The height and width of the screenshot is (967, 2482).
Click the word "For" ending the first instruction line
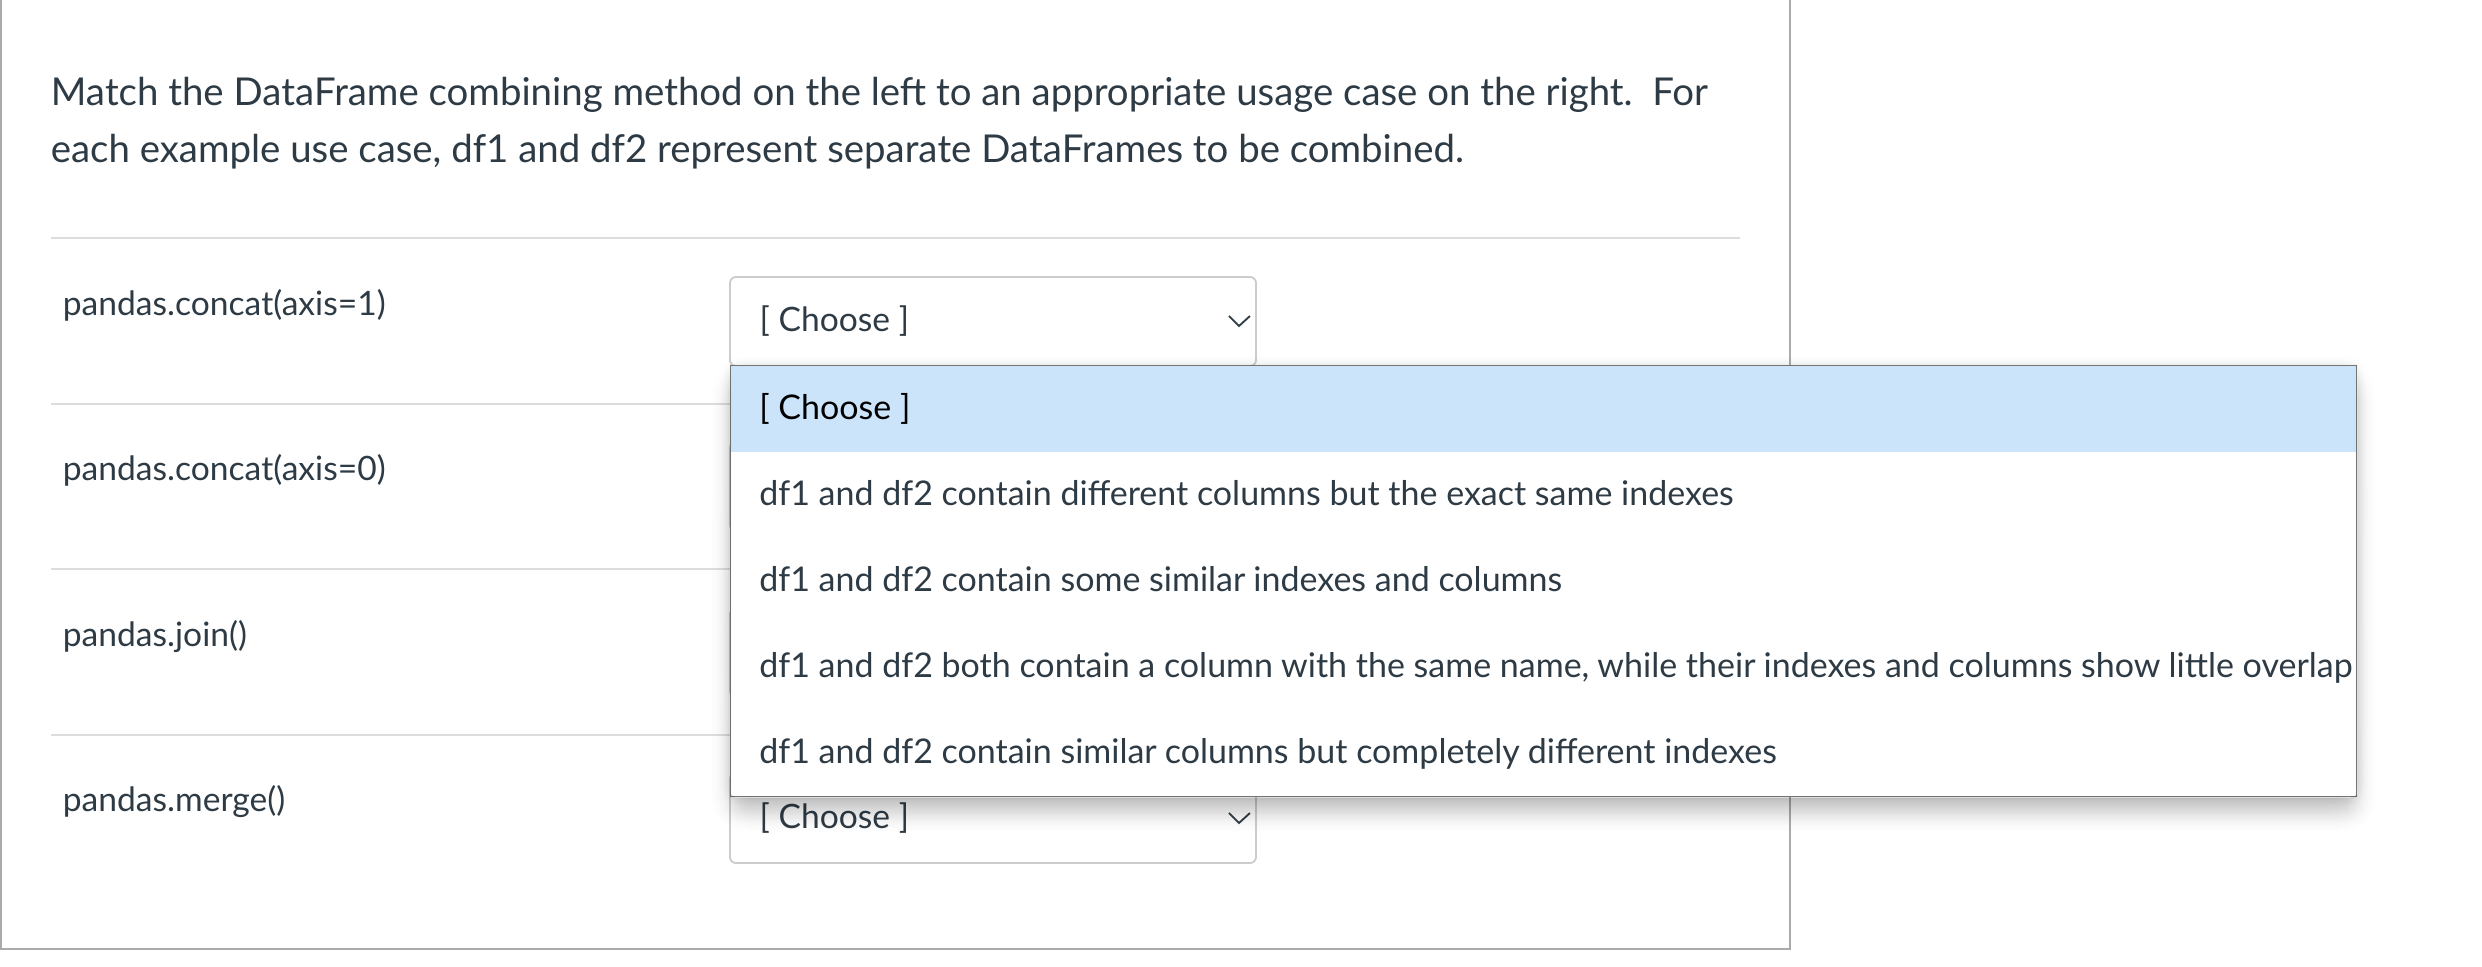pos(1679,92)
